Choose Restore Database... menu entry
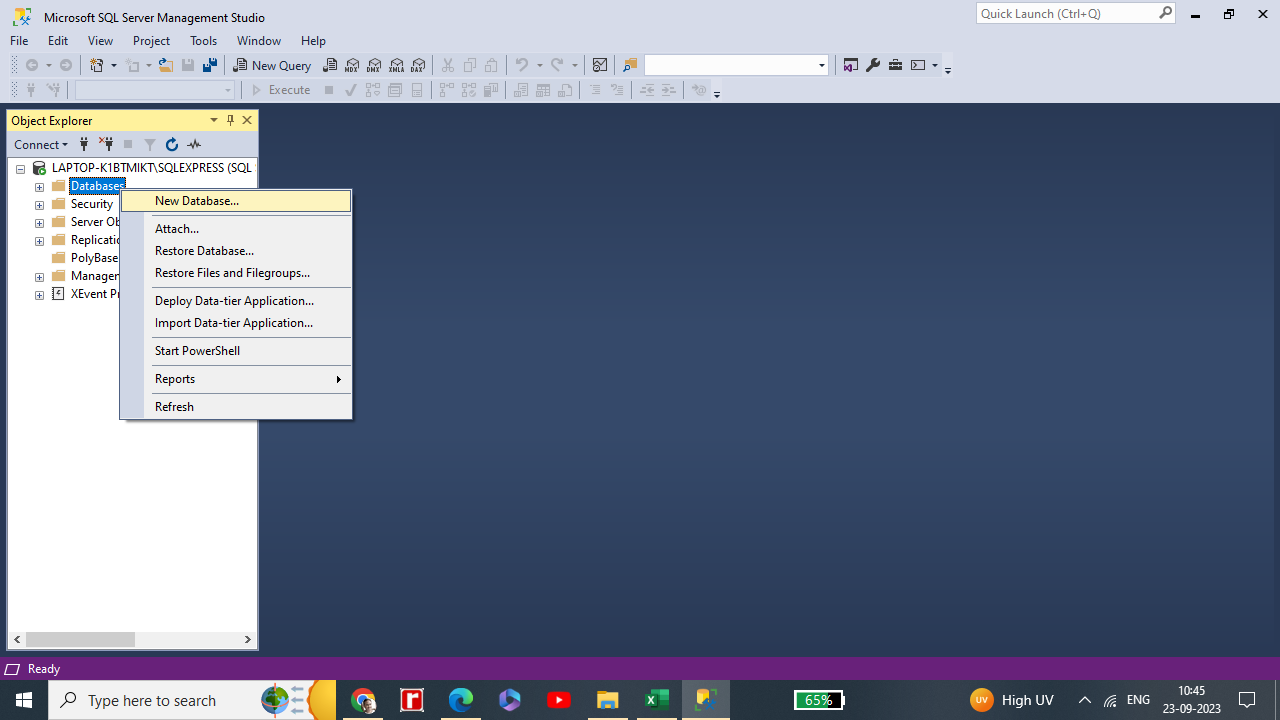This screenshot has width=1280, height=720. click(236, 251)
